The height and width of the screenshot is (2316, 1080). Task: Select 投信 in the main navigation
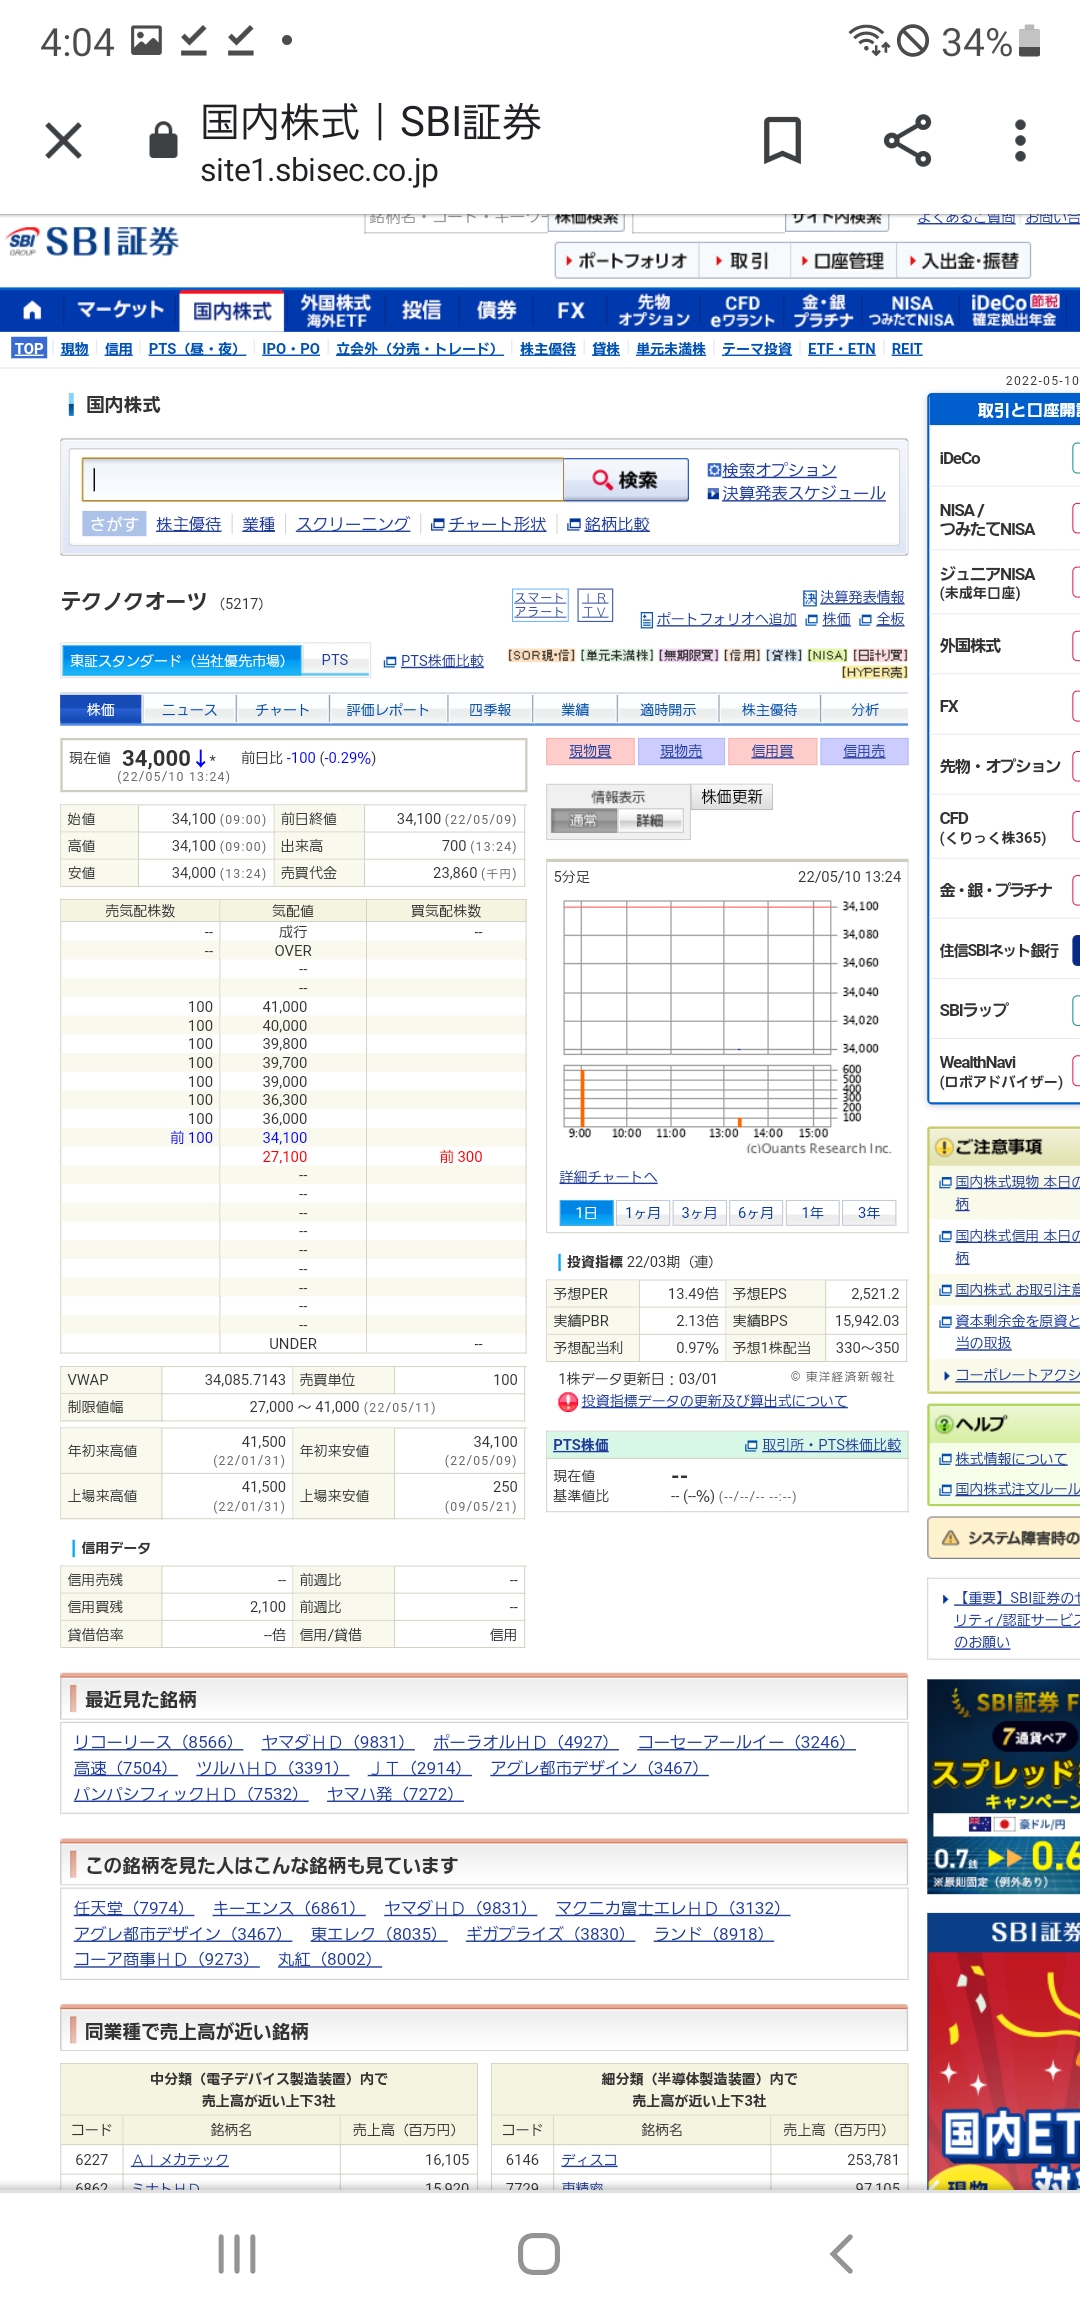[x=421, y=311]
